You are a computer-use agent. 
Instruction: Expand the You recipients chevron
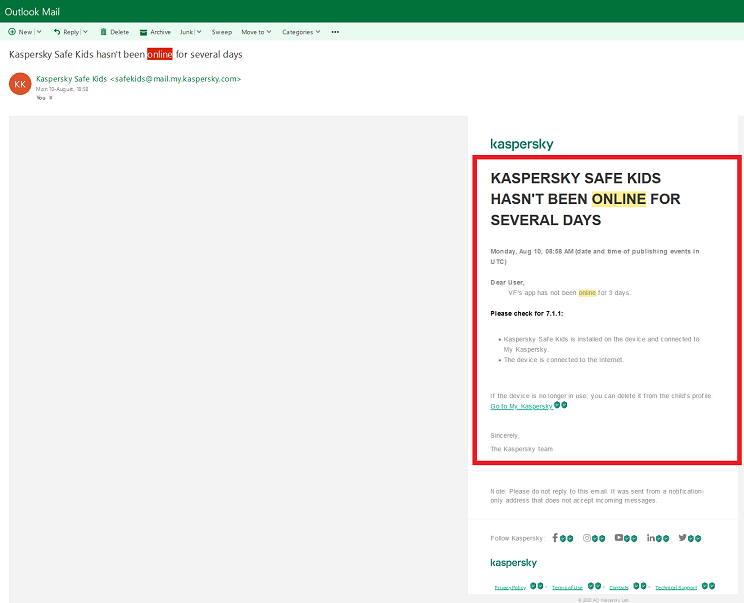[50, 98]
